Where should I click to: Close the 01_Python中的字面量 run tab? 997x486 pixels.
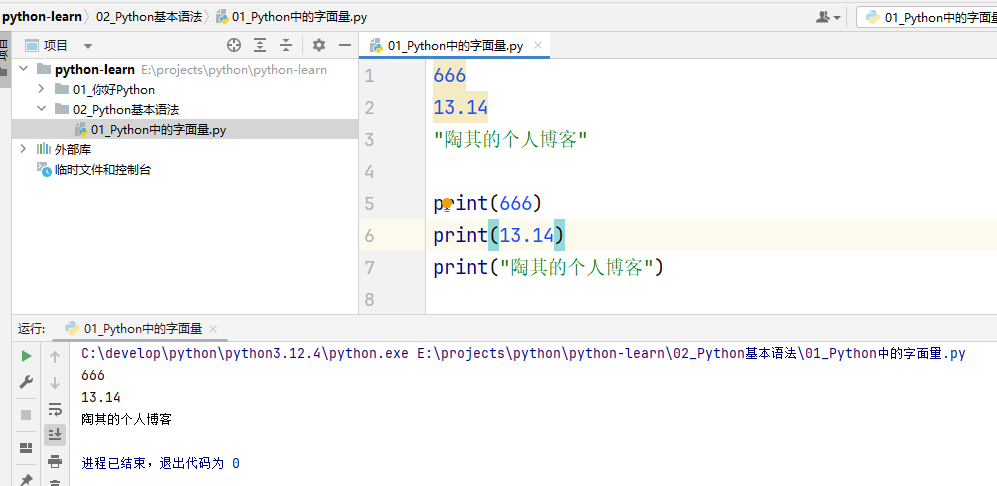(213, 329)
